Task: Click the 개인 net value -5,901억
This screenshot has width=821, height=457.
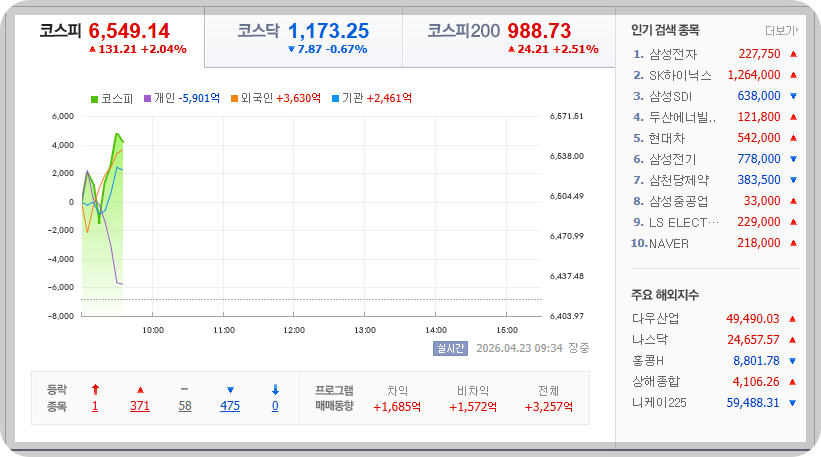Action: [x=199, y=98]
